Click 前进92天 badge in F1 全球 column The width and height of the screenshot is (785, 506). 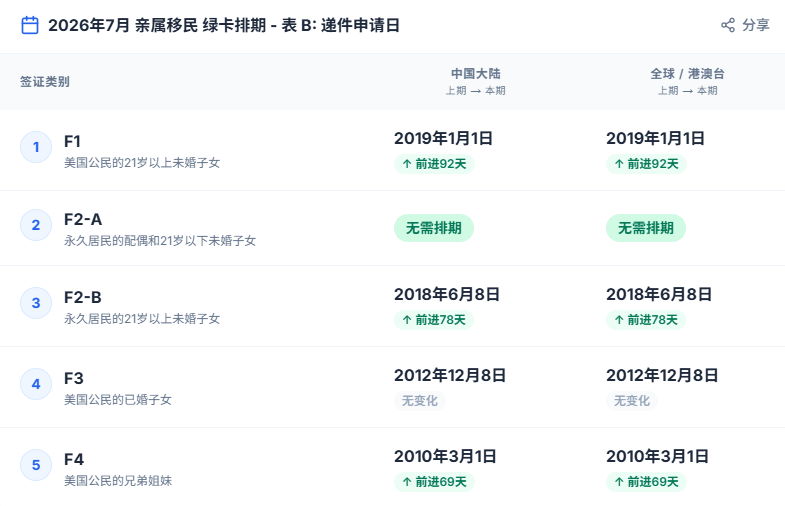pyautogui.click(x=646, y=164)
